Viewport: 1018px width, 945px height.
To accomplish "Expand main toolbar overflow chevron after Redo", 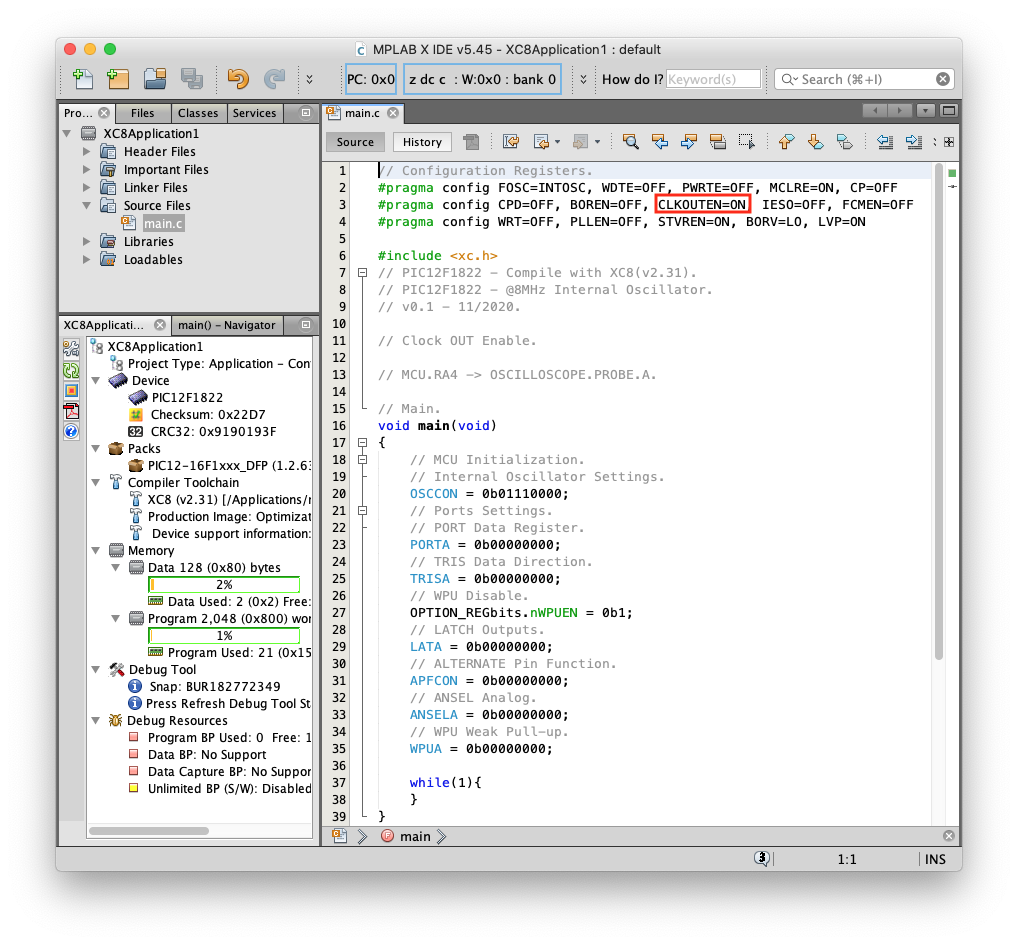I will (x=309, y=79).
